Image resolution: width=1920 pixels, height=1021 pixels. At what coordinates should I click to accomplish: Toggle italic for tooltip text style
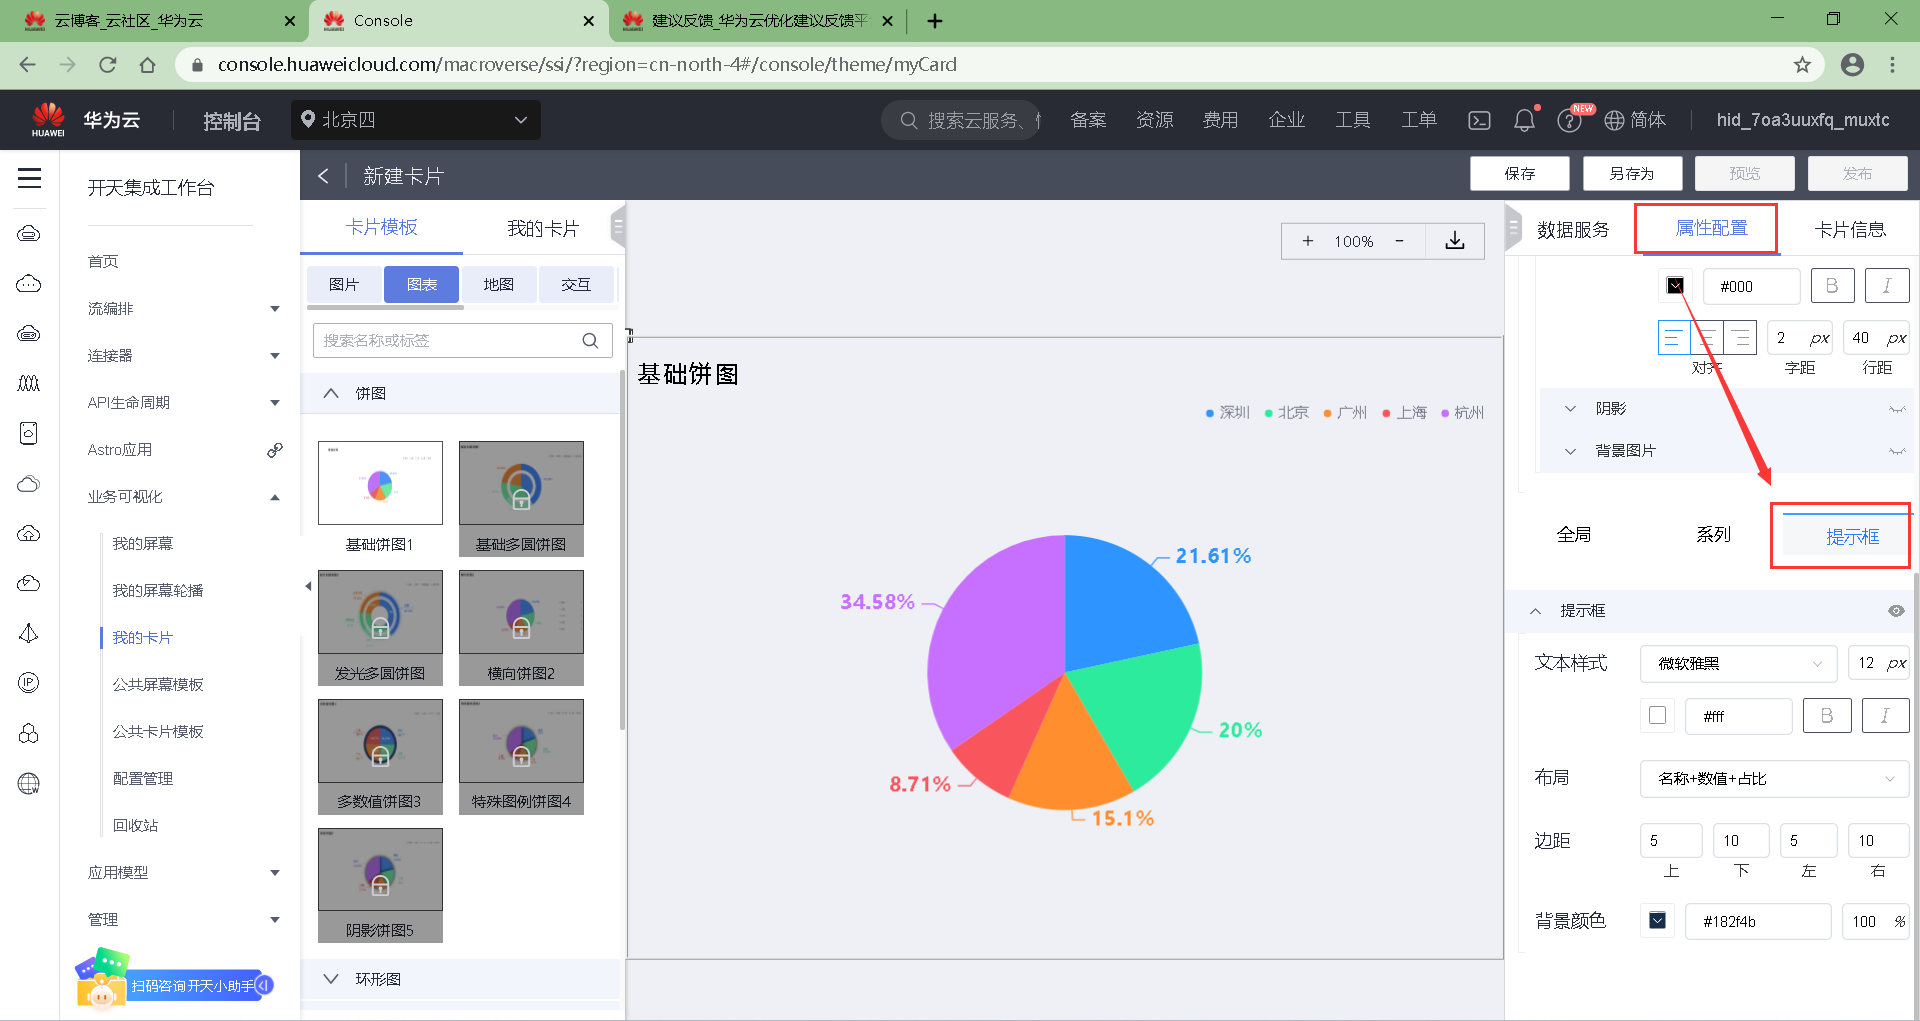pyautogui.click(x=1885, y=716)
